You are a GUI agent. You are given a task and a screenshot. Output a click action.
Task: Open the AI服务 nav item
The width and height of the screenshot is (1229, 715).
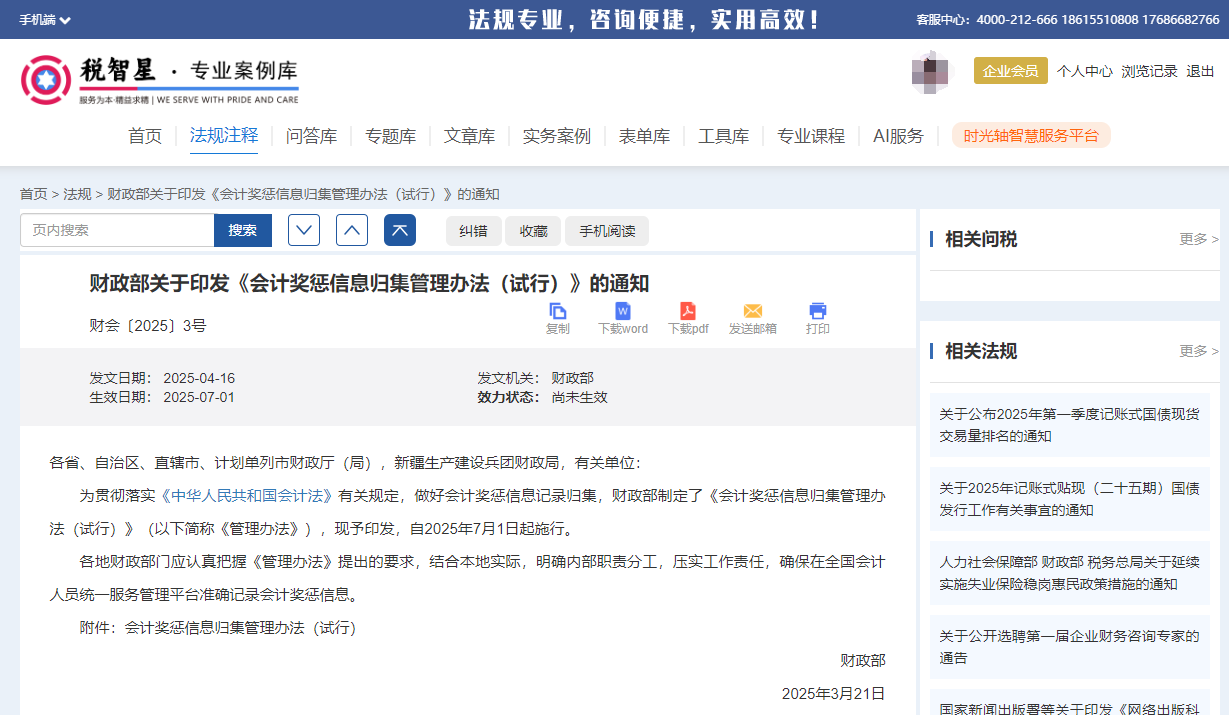click(x=898, y=136)
